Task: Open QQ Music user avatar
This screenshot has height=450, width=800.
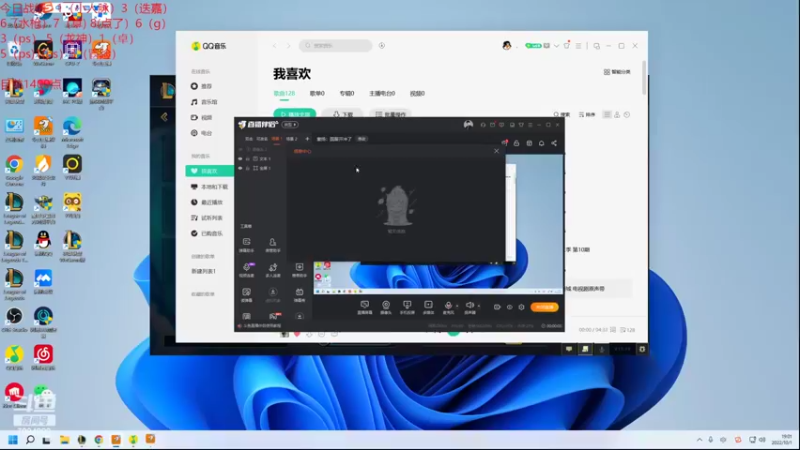Action: [507, 45]
